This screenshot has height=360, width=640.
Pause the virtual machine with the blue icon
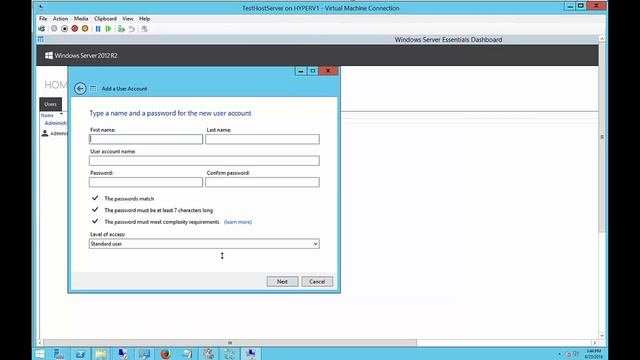point(98,29)
